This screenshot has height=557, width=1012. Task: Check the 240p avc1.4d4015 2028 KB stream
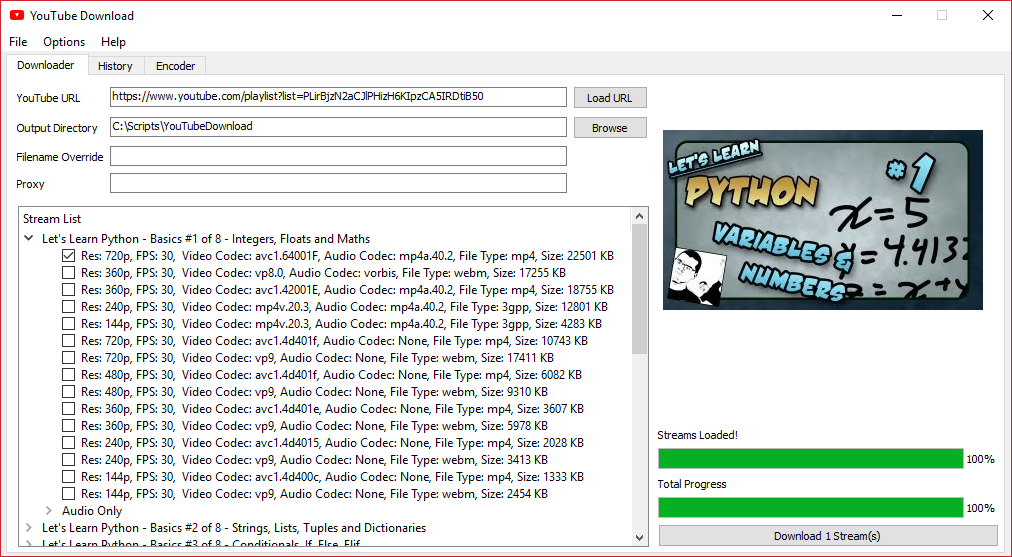(x=68, y=443)
